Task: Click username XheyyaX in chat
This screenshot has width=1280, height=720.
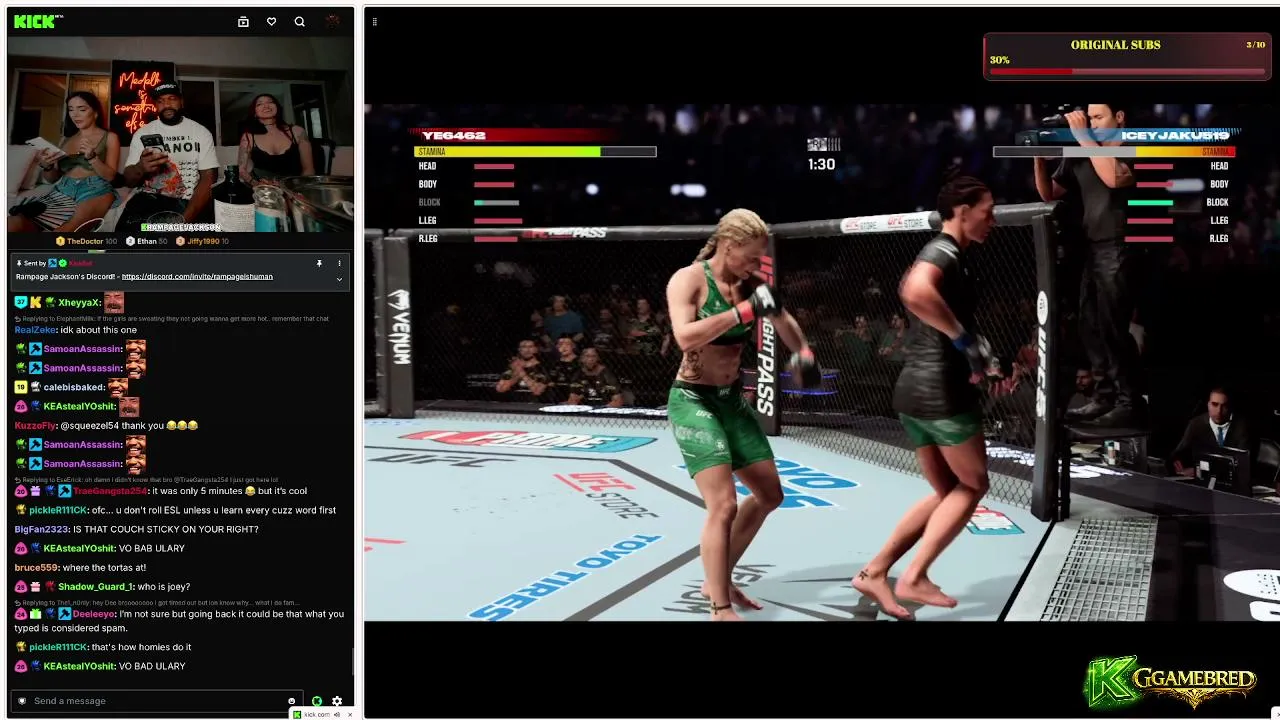Action: click(x=79, y=302)
